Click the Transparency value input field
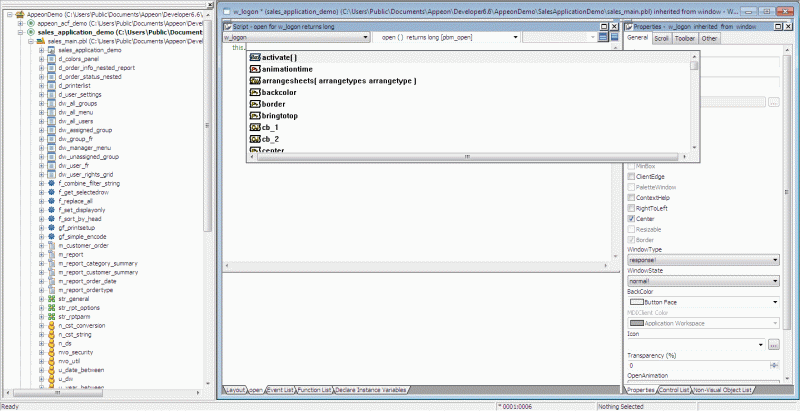This screenshot has width=800, height=411. pos(697,366)
